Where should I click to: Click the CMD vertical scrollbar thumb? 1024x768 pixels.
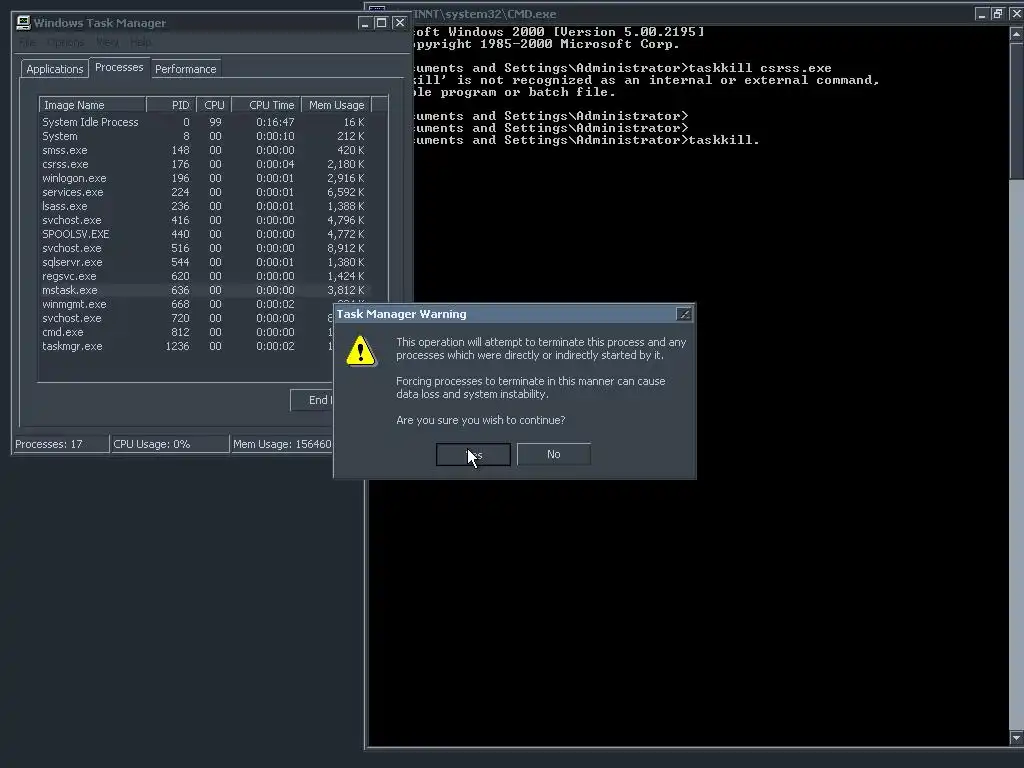coord(1016,110)
